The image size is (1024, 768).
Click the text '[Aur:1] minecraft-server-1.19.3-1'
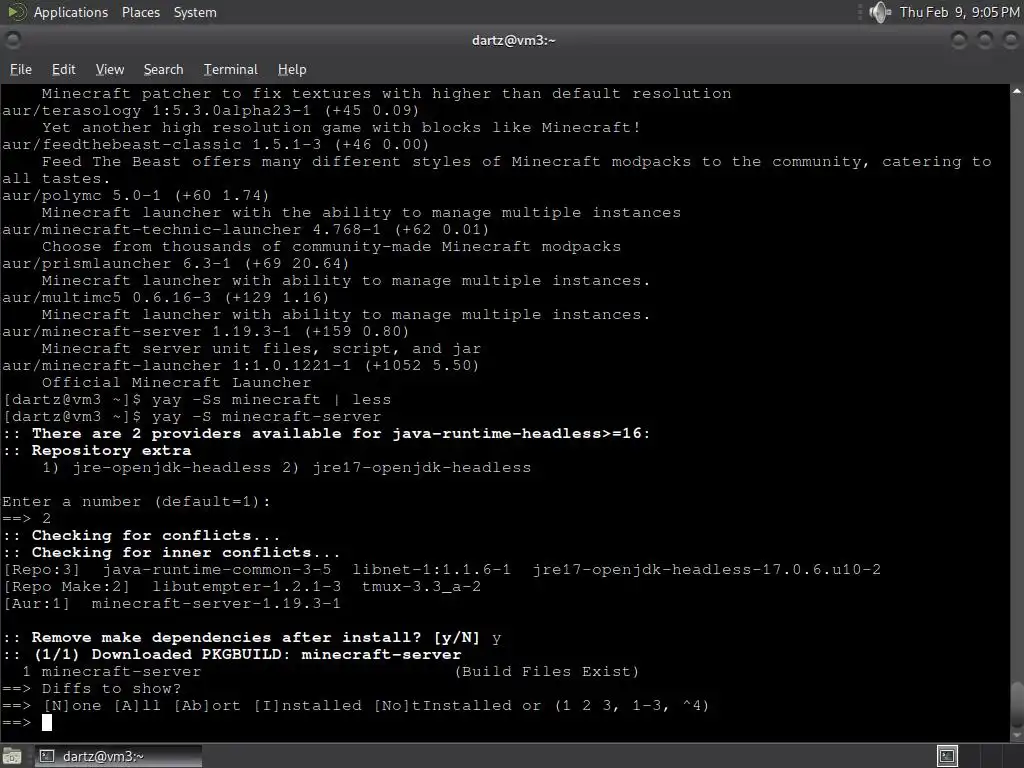pos(172,603)
